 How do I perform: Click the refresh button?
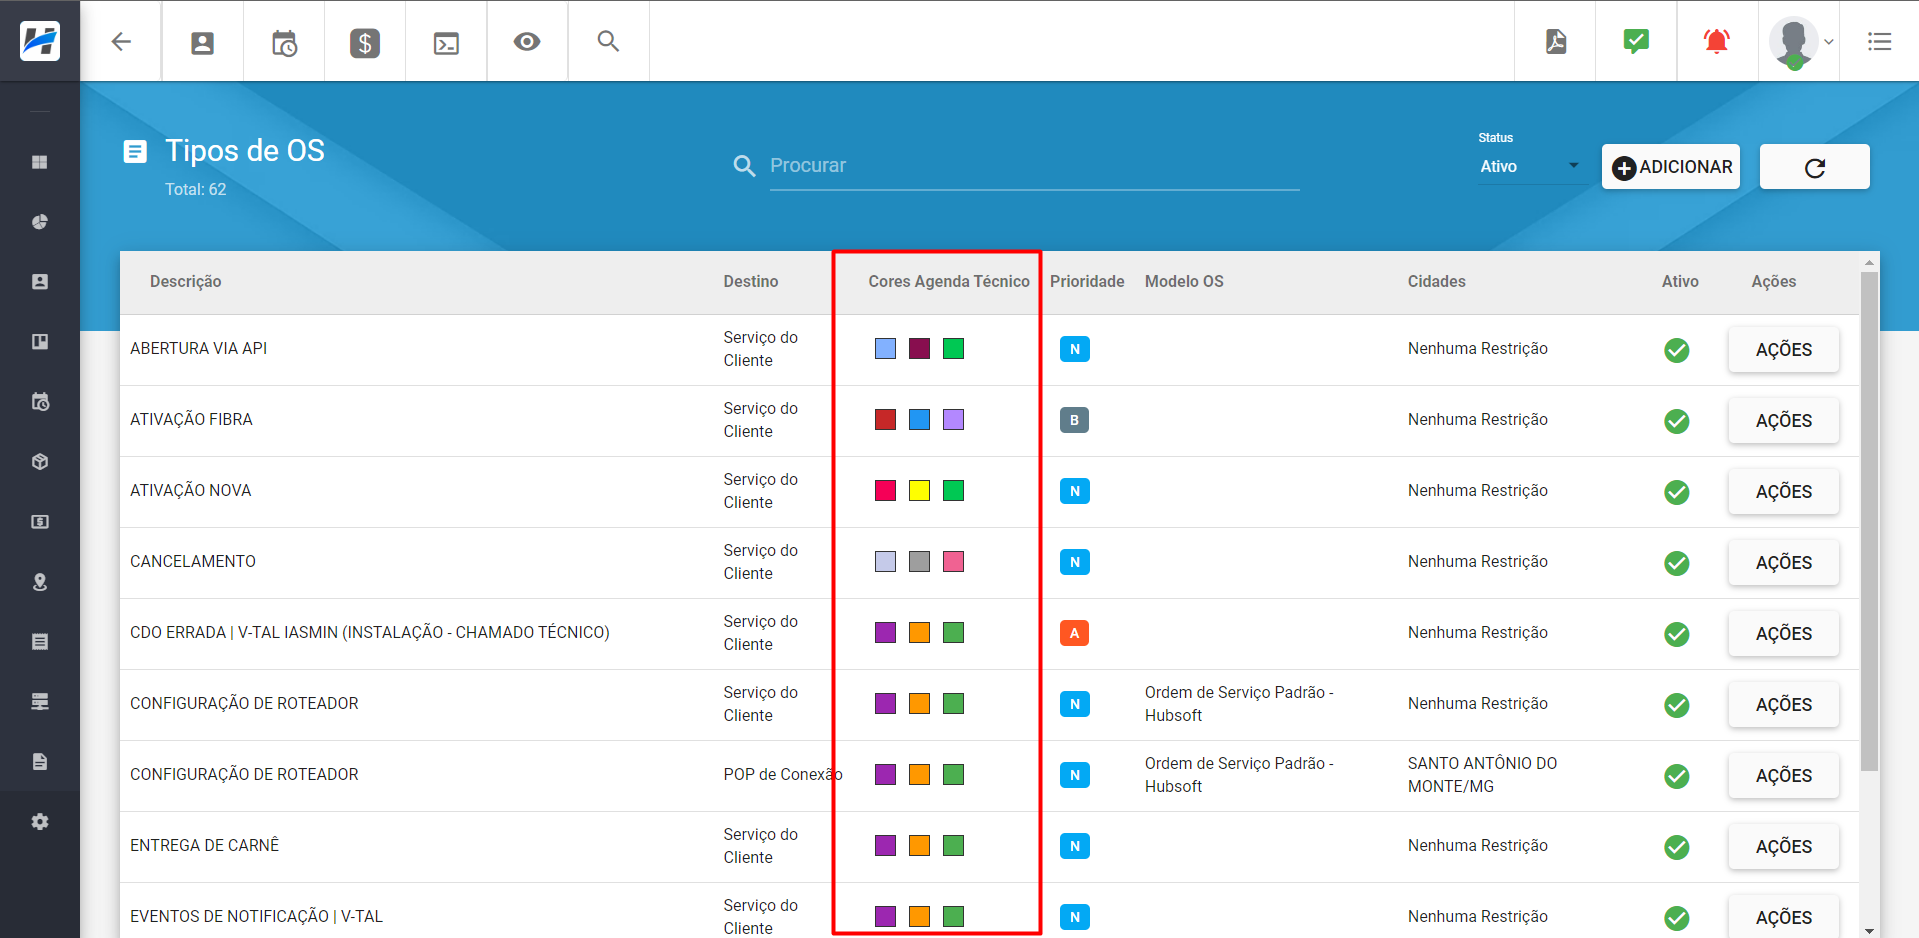coord(1814,167)
